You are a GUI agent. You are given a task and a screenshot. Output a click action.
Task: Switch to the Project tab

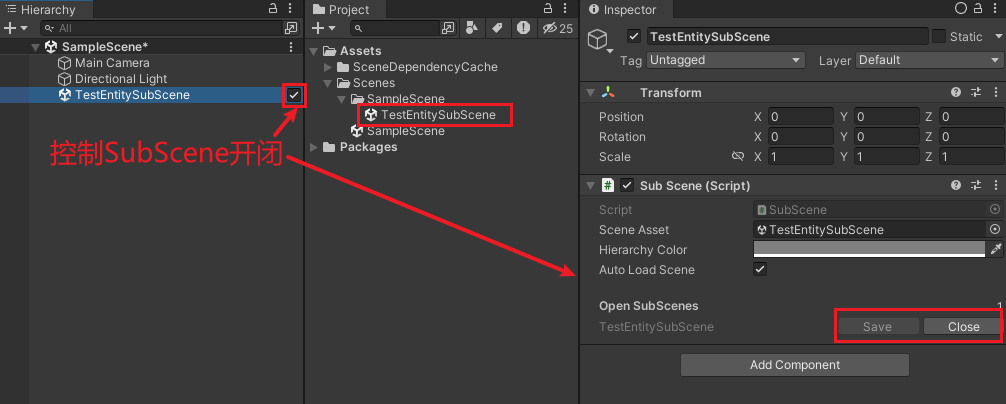point(347,10)
